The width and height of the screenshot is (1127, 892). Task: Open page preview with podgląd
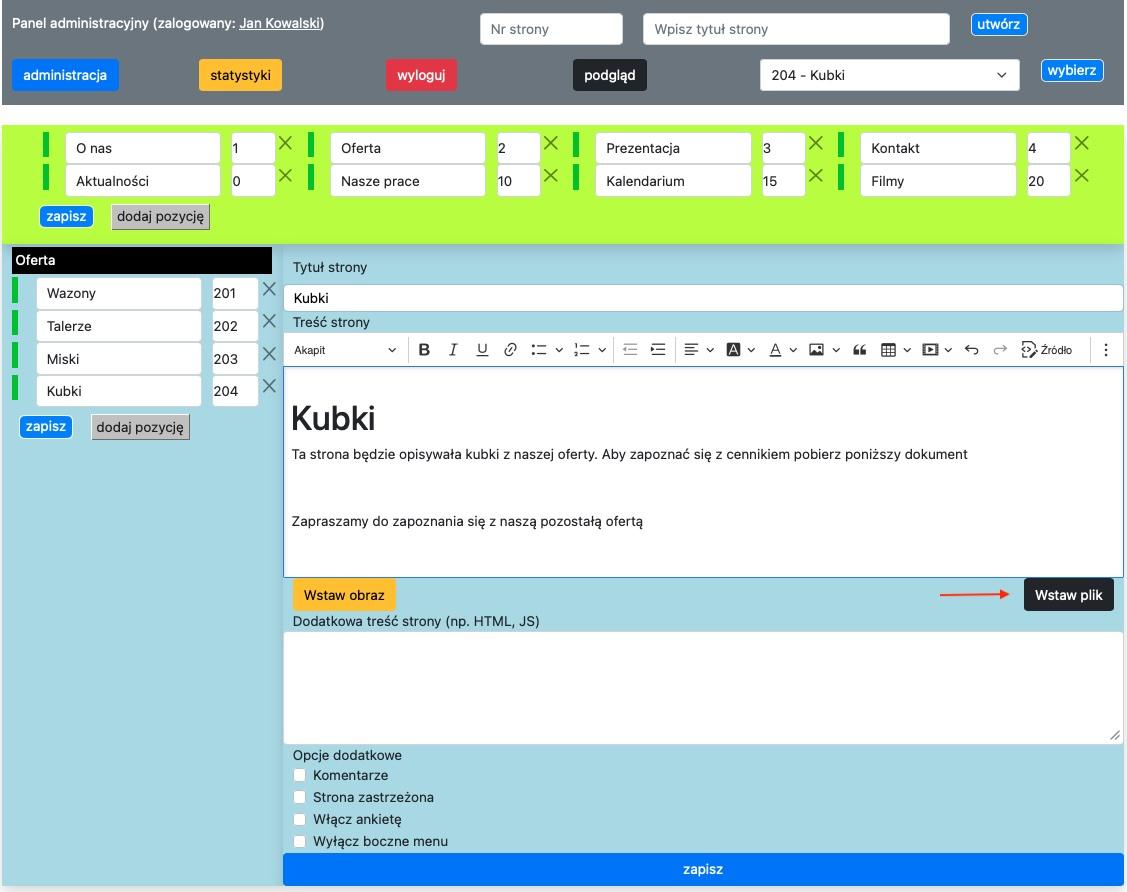pos(610,75)
